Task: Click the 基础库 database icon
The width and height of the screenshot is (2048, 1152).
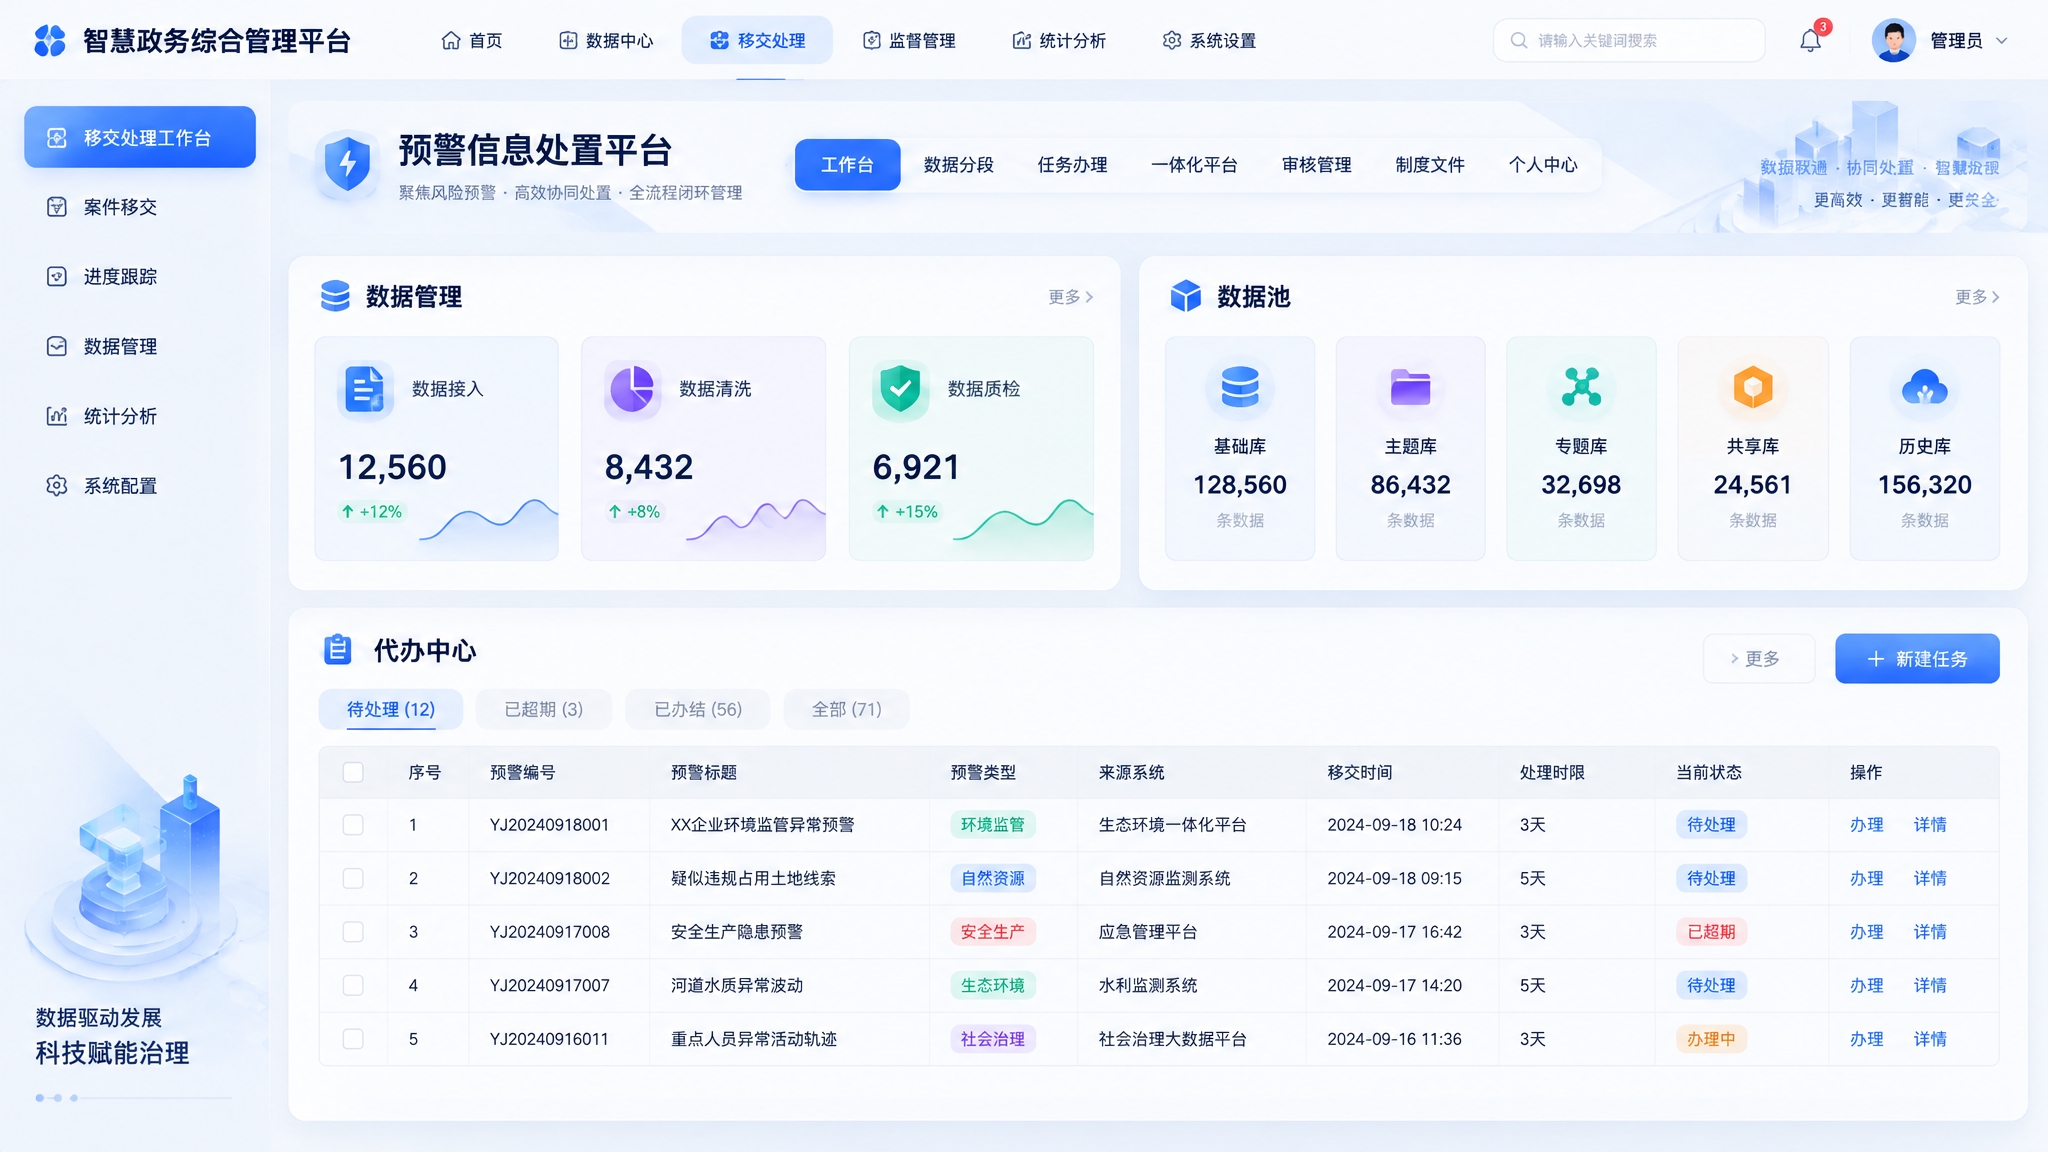Action: (1240, 387)
